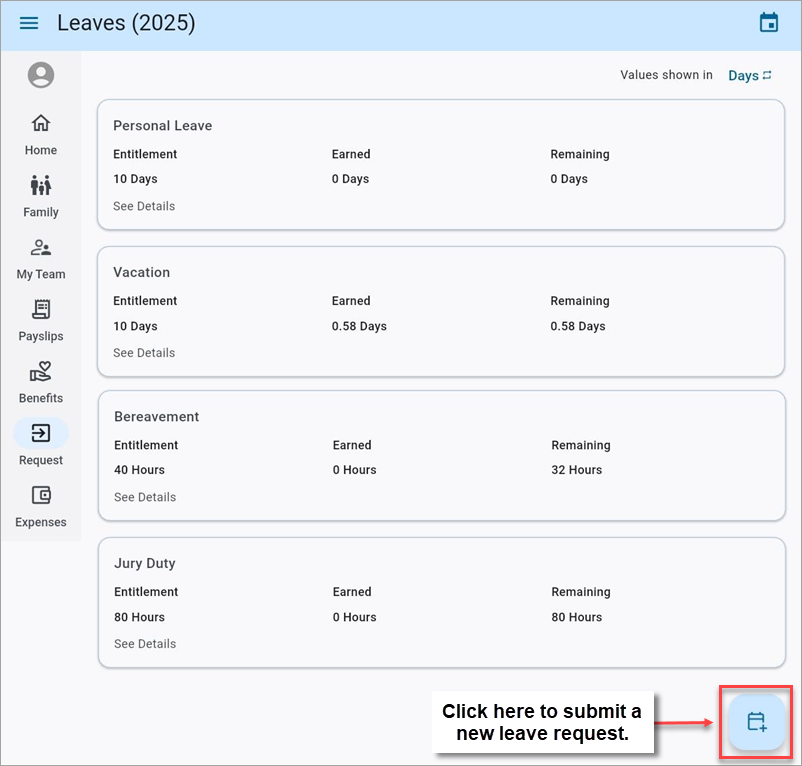See Details for Jury Duty
This screenshot has width=802, height=766.
(145, 644)
